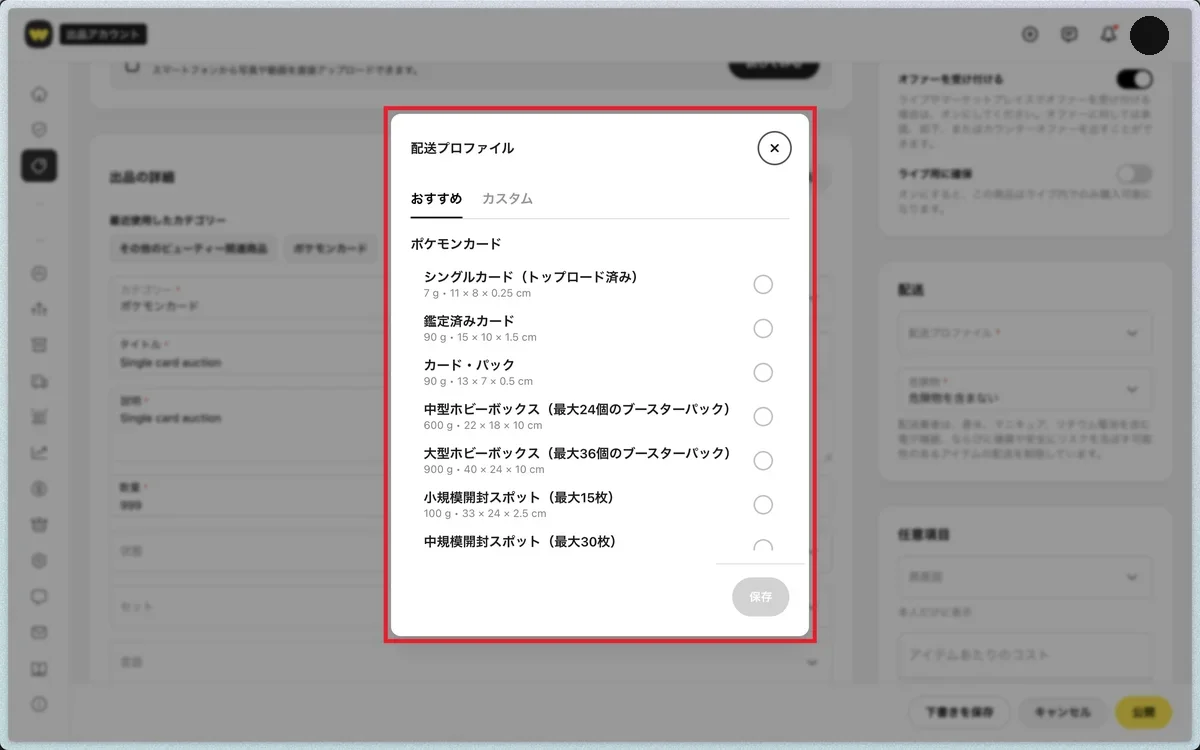Choose 大型ホビーボックス（最大36個）radio option
1200x750 pixels.
tap(763, 461)
